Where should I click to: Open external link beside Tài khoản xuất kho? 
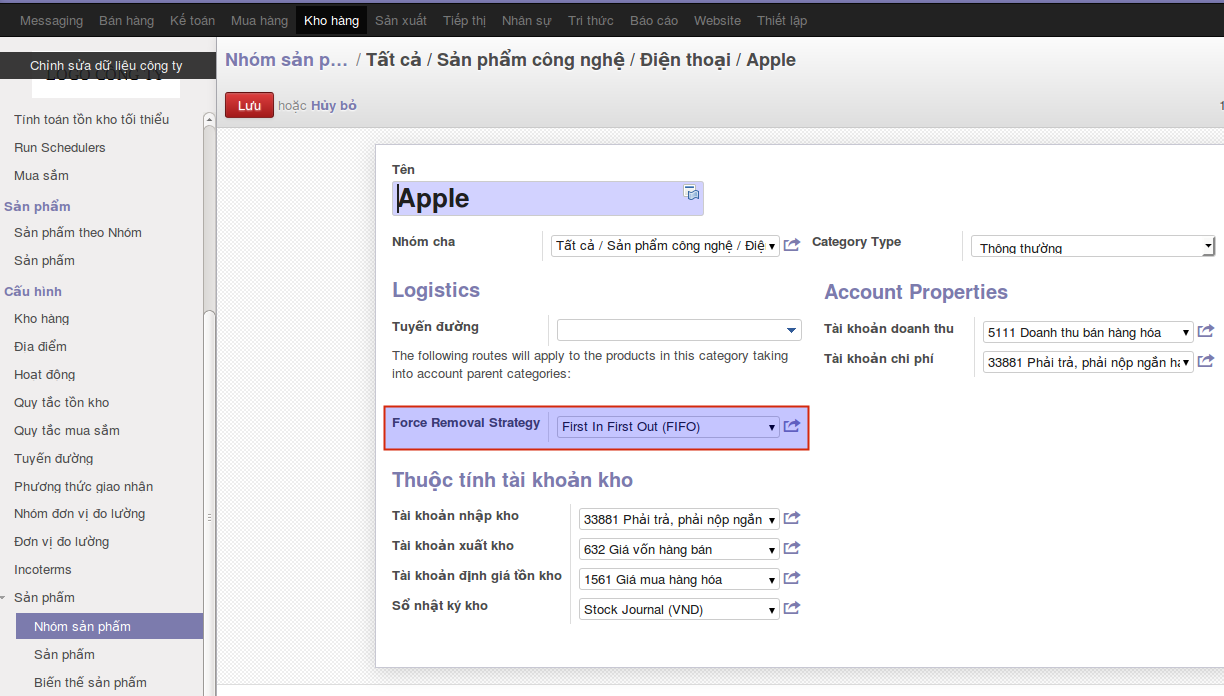click(792, 549)
